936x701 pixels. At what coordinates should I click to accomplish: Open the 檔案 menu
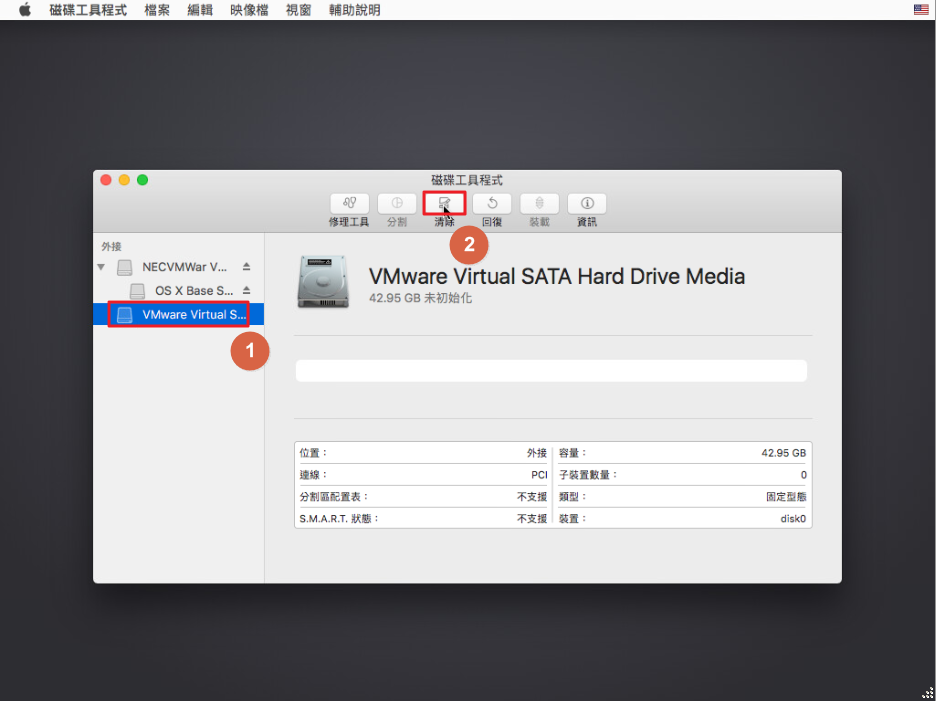[x=157, y=10]
